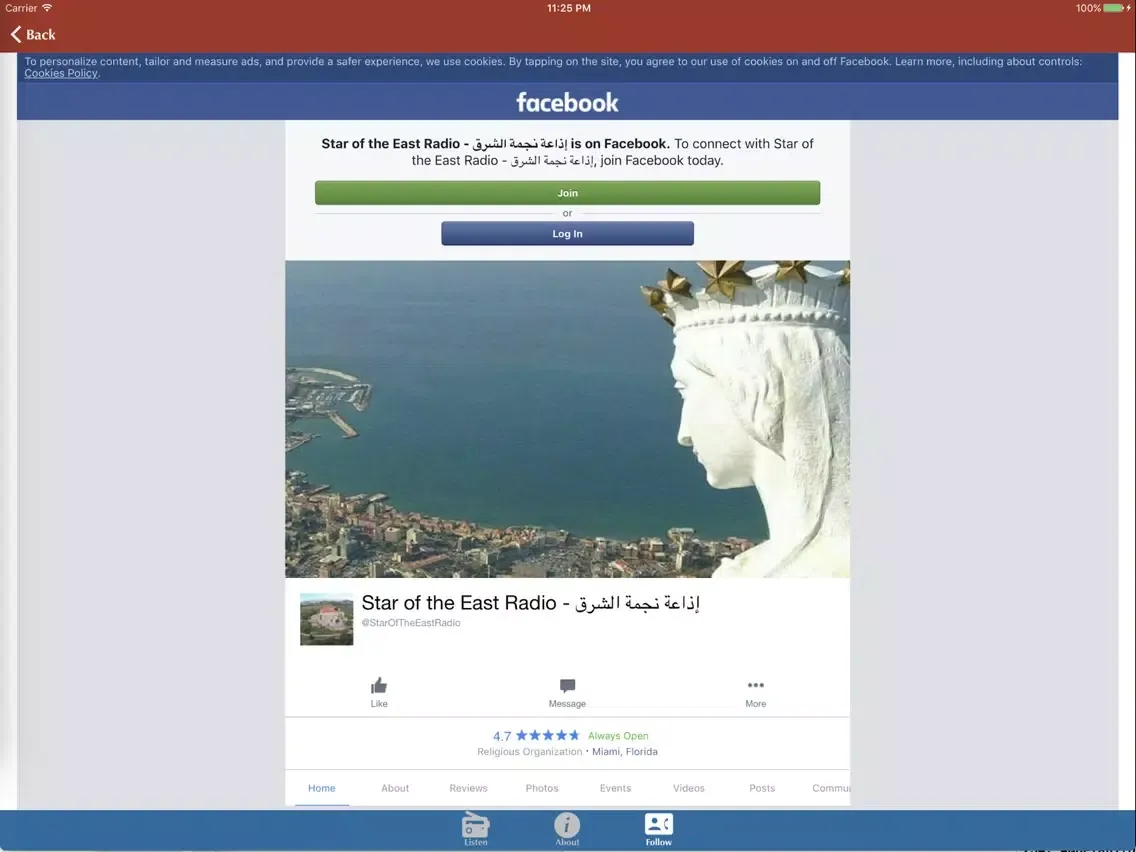Open the Miami, Florida location link
This screenshot has height=852, width=1136.
click(x=625, y=751)
